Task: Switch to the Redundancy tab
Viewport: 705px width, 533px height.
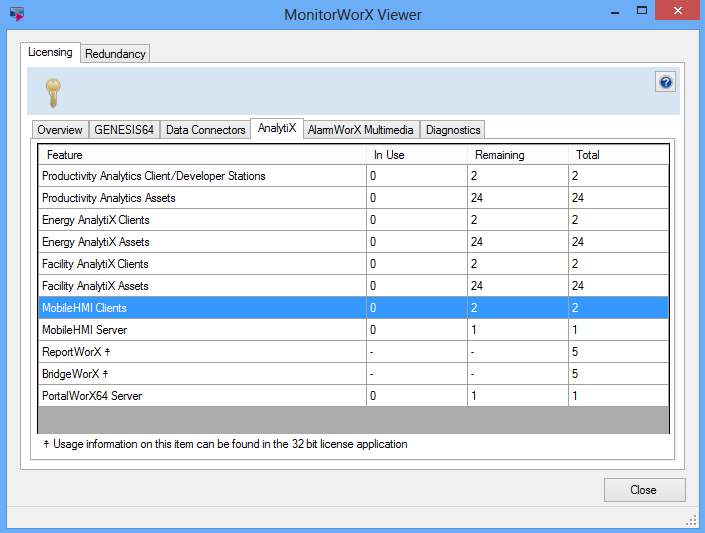Action: pyautogui.click(x=115, y=54)
